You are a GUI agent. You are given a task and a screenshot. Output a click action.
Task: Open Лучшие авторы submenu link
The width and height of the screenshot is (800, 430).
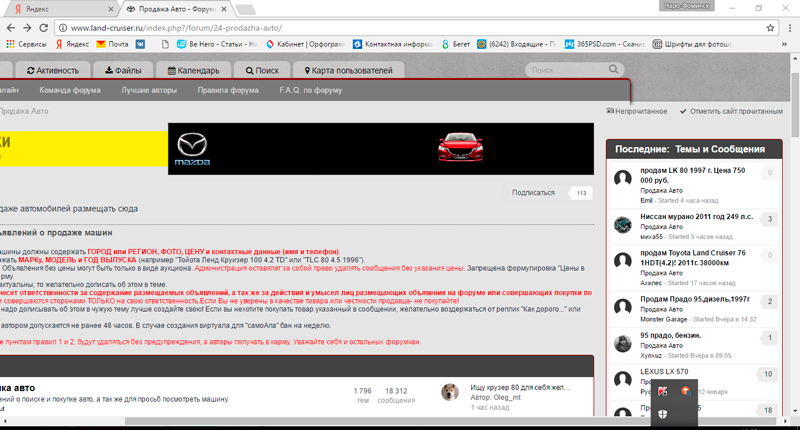click(149, 90)
